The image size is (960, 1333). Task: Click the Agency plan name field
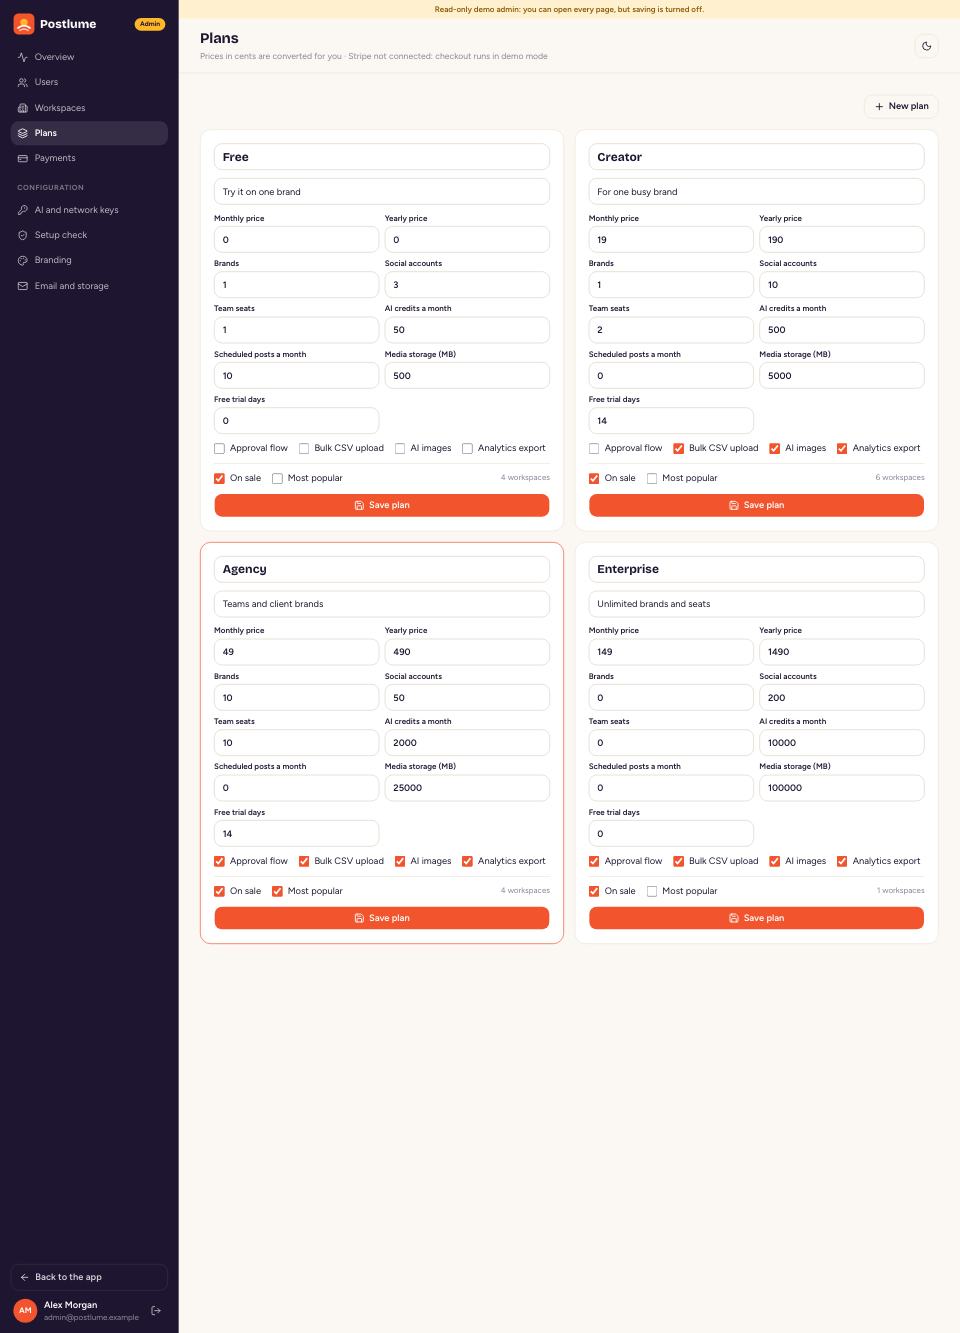(x=382, y=569)
